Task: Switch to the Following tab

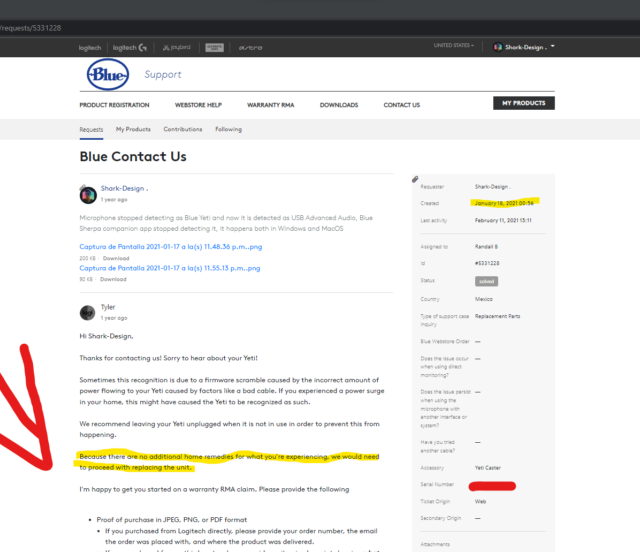Action: coord(229,129)
